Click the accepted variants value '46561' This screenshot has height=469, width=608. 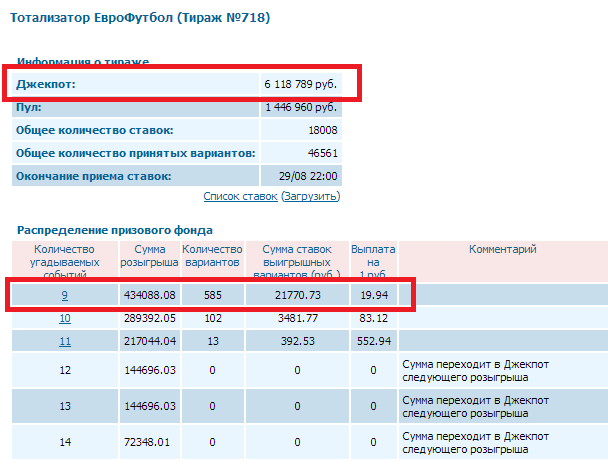coord(323,153)
